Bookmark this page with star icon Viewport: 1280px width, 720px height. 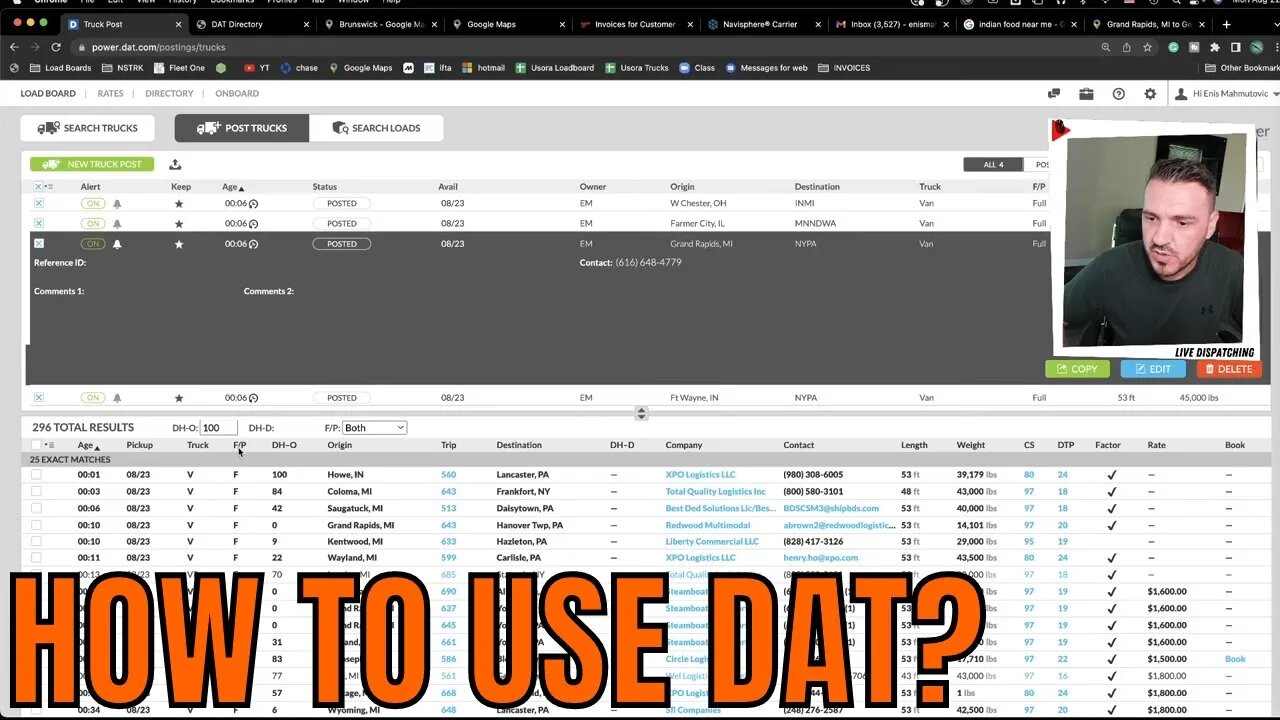1147,47
